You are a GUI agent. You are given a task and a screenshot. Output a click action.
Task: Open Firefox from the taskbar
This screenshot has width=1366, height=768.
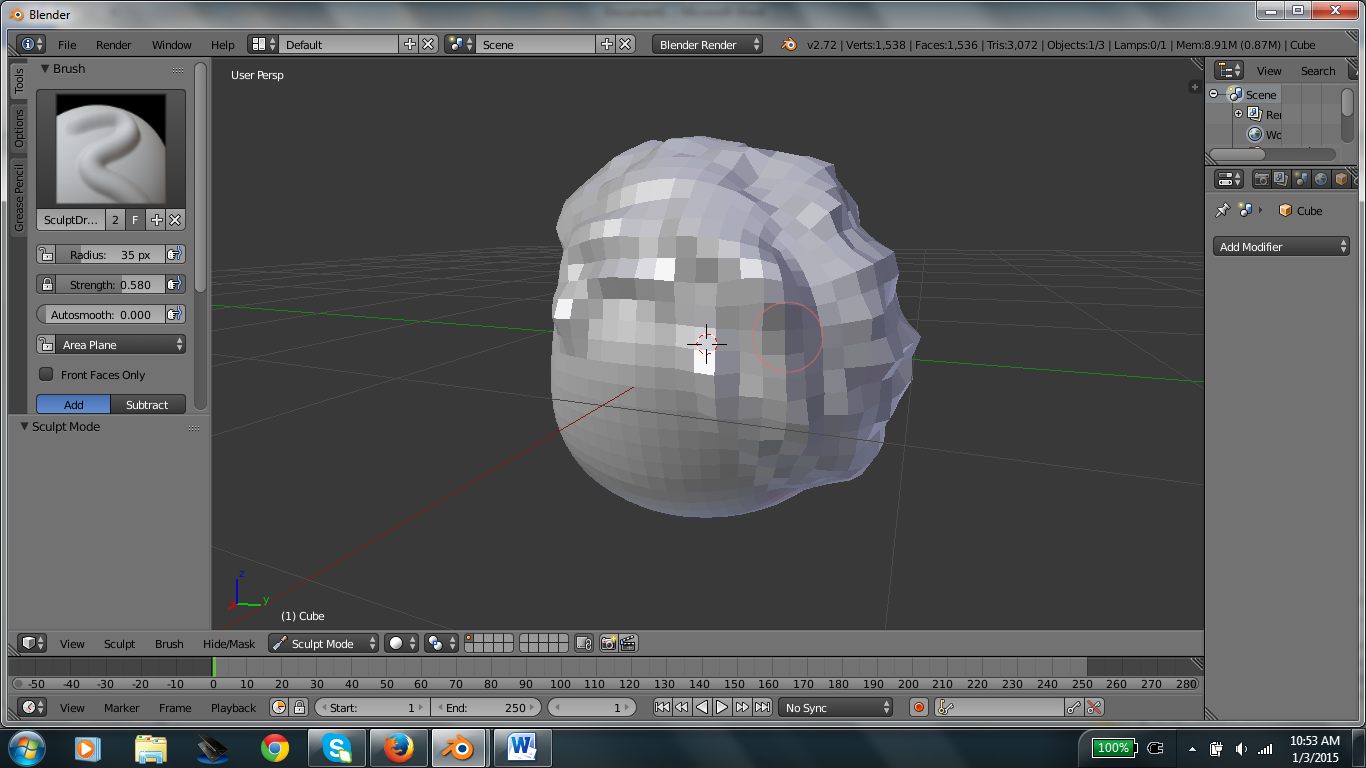398,748
